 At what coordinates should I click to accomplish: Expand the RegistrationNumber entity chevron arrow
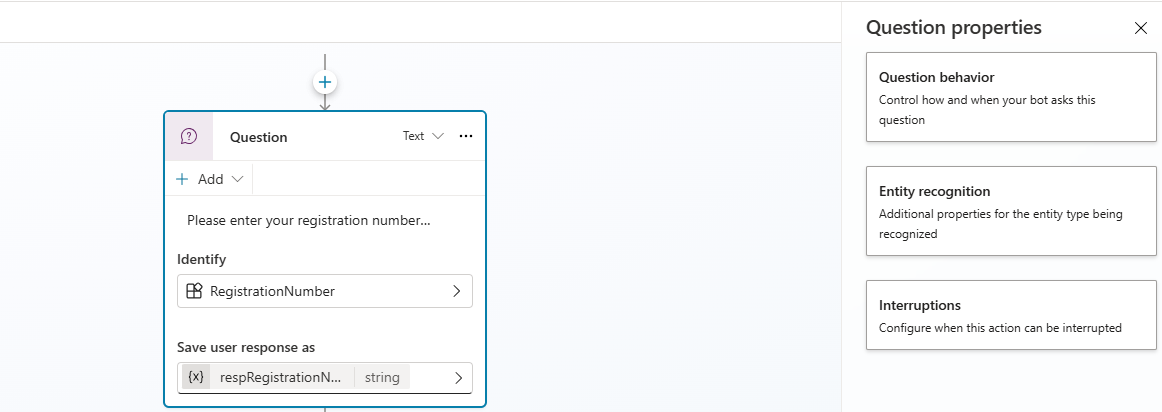pyautogui.click(x=457, y=291)
